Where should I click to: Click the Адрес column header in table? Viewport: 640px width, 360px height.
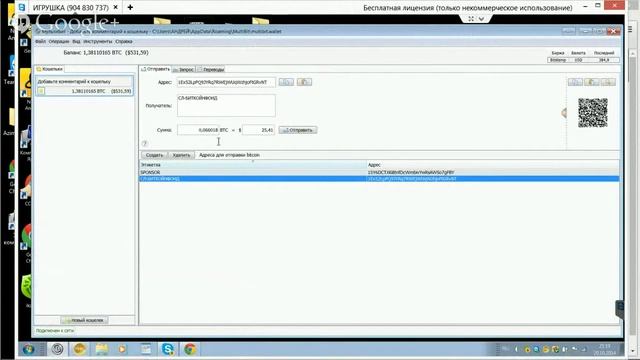coord(493,165)
